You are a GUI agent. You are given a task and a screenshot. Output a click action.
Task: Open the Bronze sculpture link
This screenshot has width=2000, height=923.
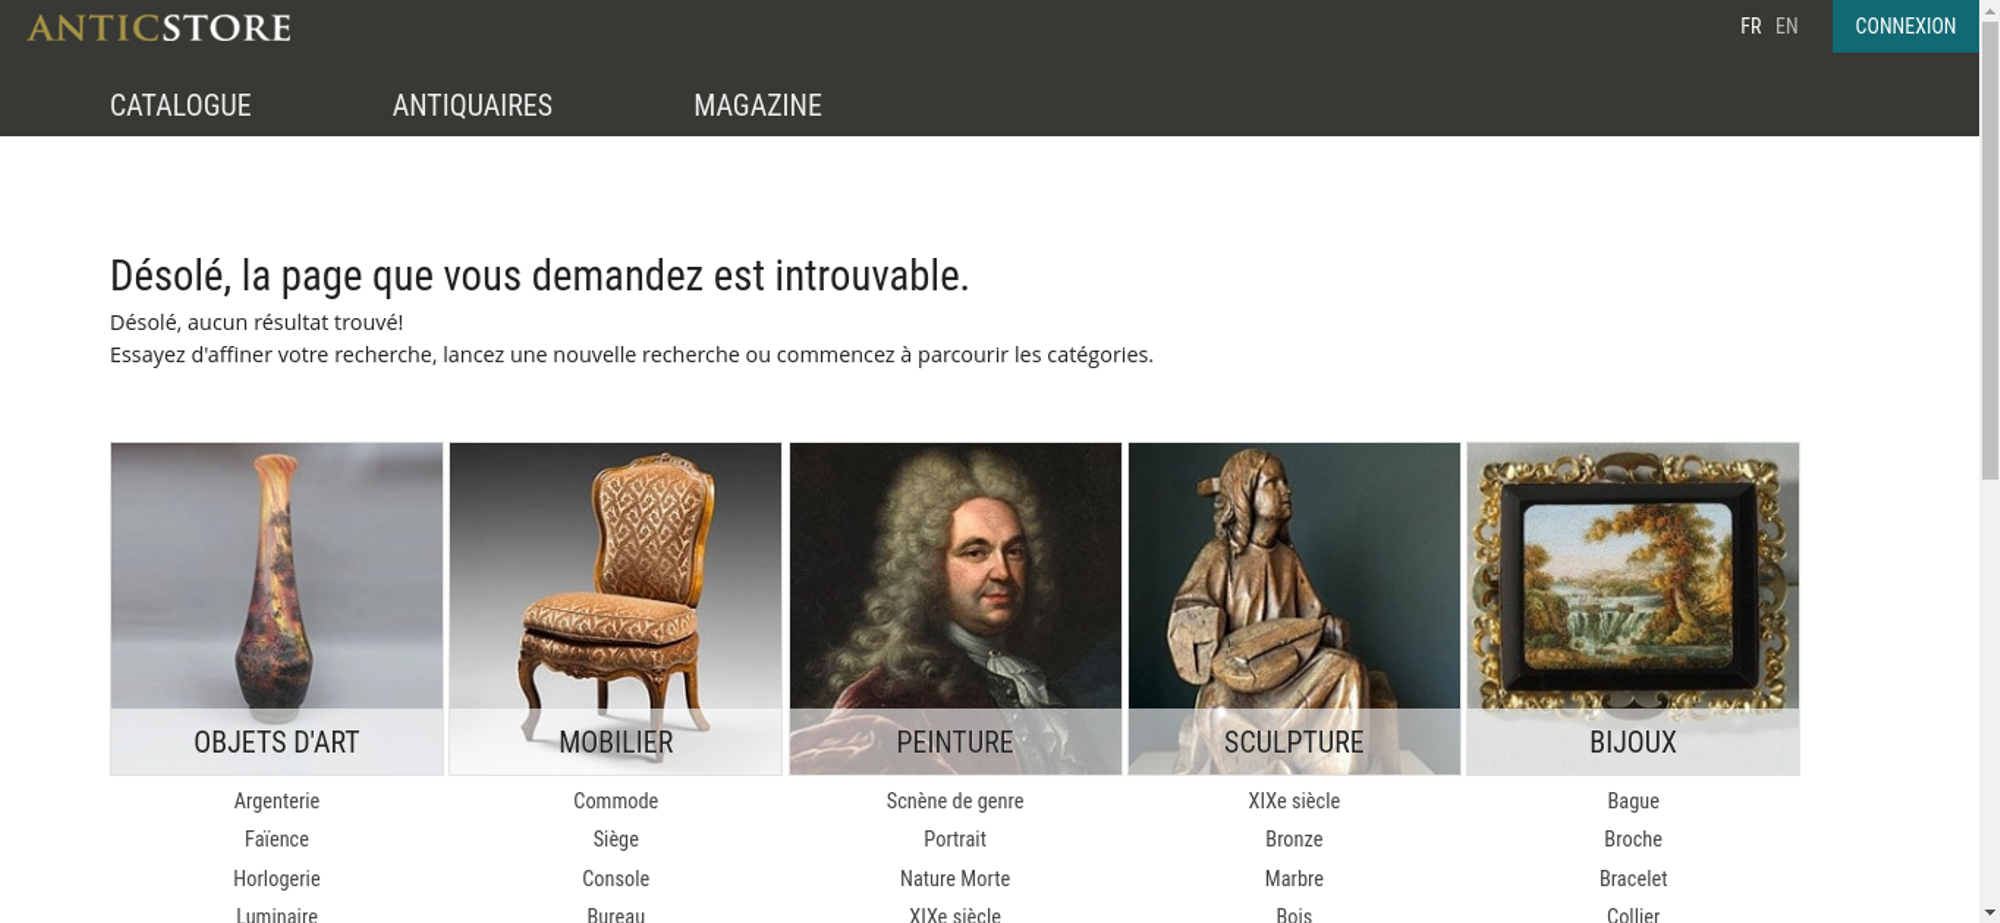pos(1294,839)
